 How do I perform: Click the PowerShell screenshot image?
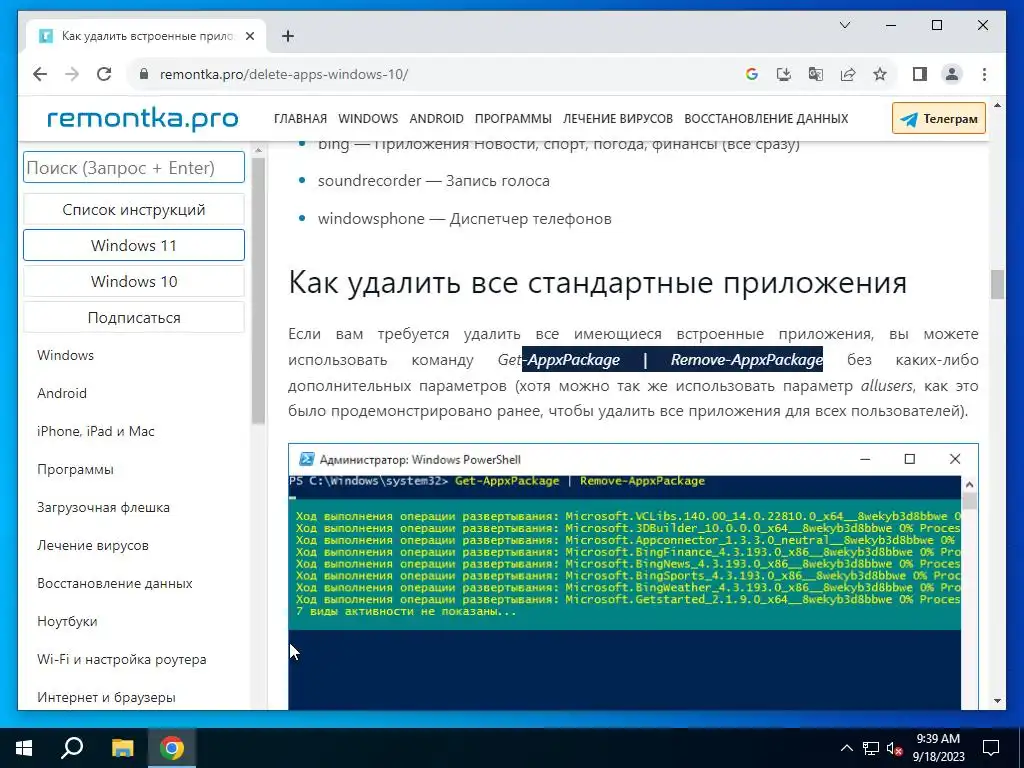coord(633,577)
